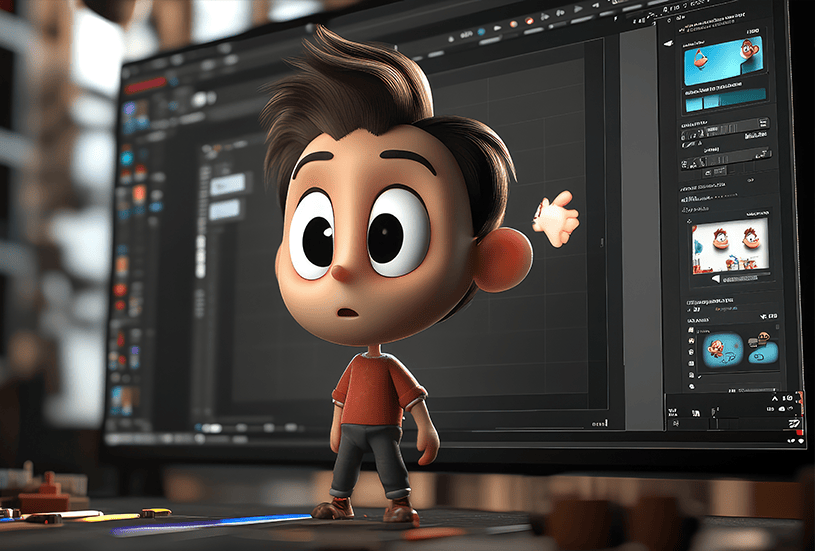
Task: Select the blue circular icon in left sidebar
Action: tap(127, 158)
